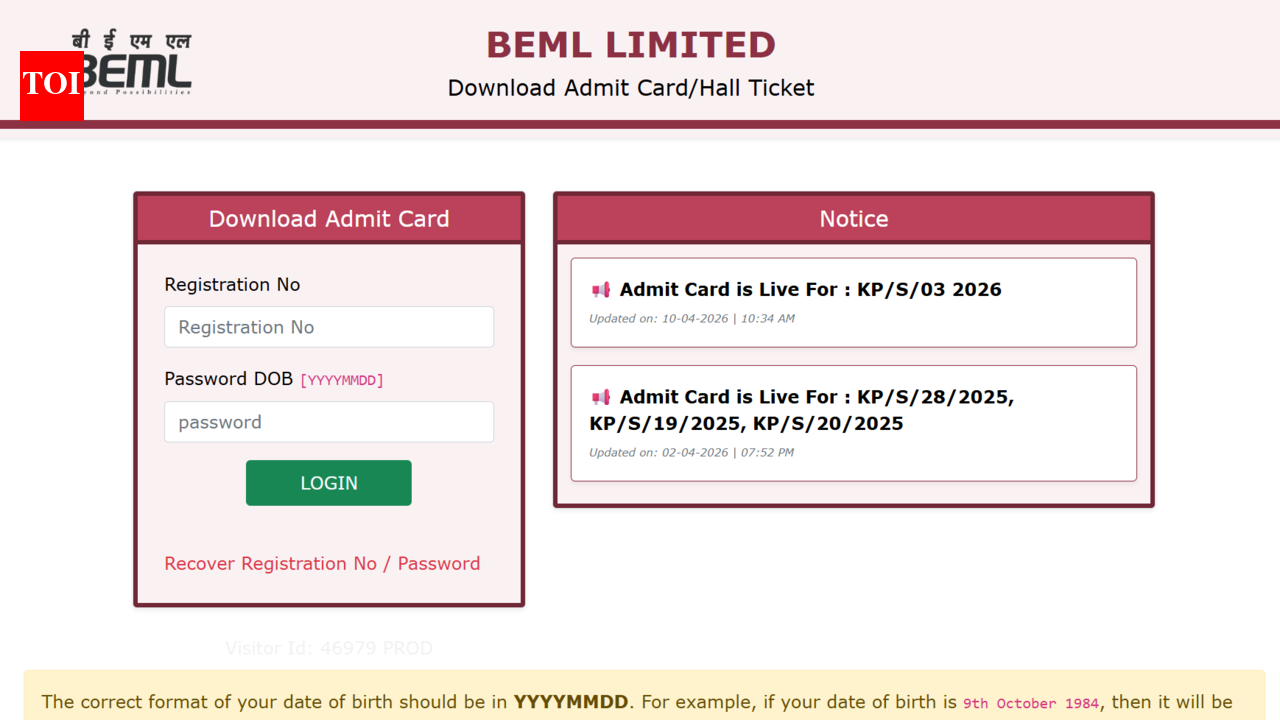Click the megaphone icon beside KP/S/03 2026
The width and height of the screenshot is (1280, 720).
[x=600, y=290]
